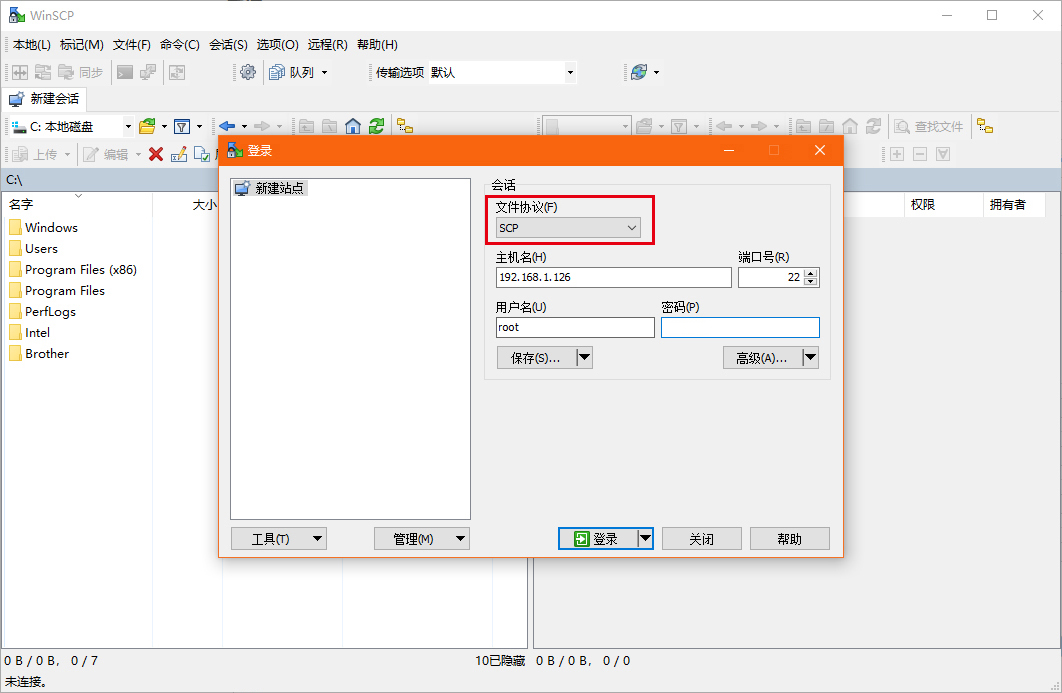Go to root directory in local panel
1062x693 pixels.
330,127
